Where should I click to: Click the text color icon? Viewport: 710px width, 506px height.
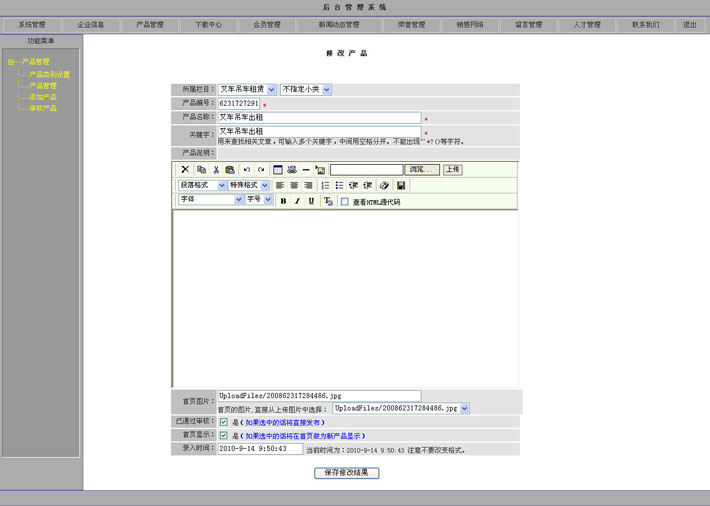pyautogui.click(x=328, y=201)
